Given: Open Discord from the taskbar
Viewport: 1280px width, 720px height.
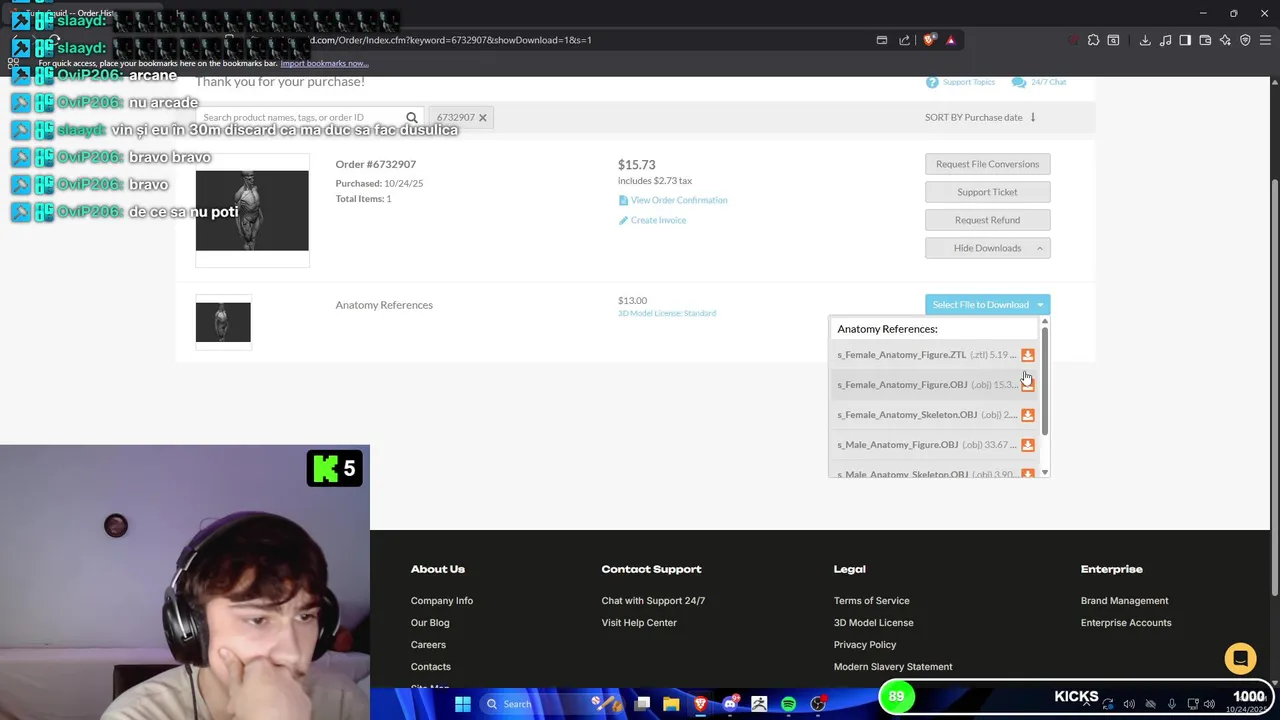Looking at the screenshot, I should 730,704.
